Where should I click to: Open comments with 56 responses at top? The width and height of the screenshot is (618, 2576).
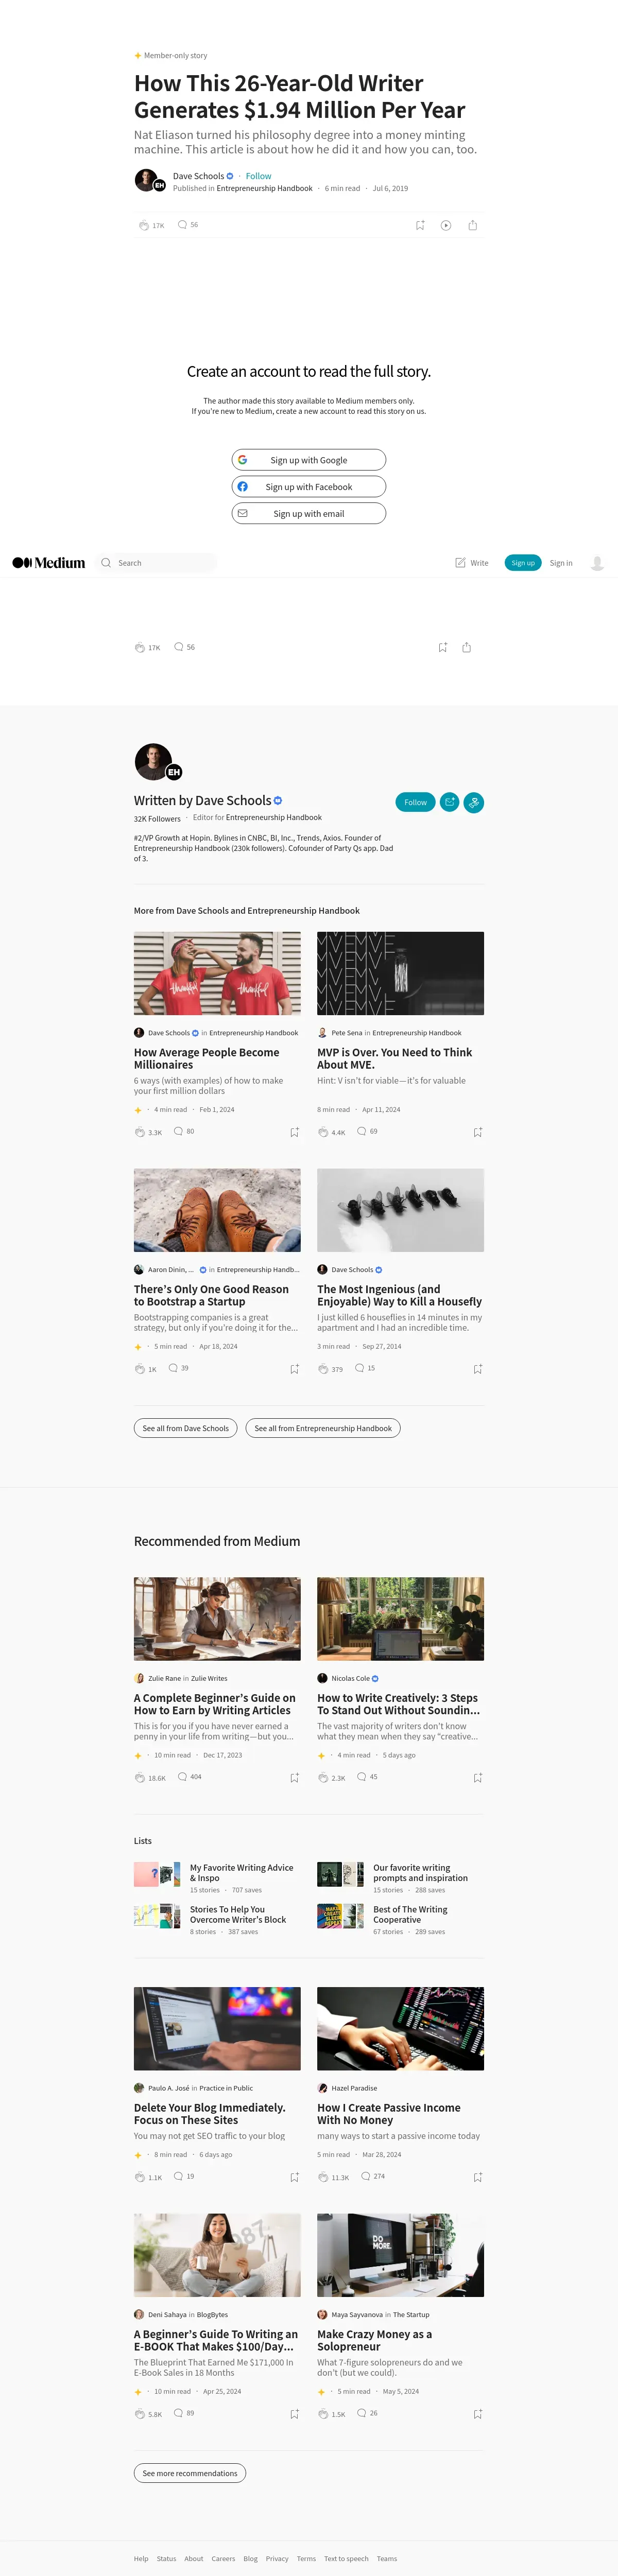(188, 225)
